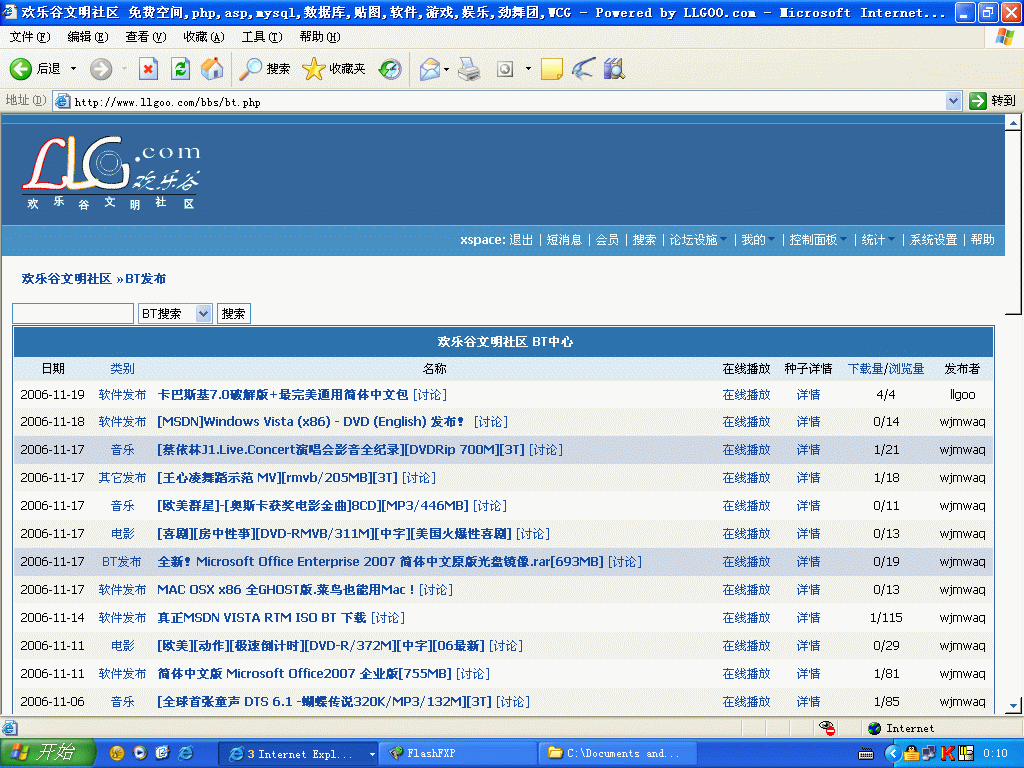Open FlashFXP from the taskbar
This screenshot has width=1024, height=768.
(x=457, y=753)
